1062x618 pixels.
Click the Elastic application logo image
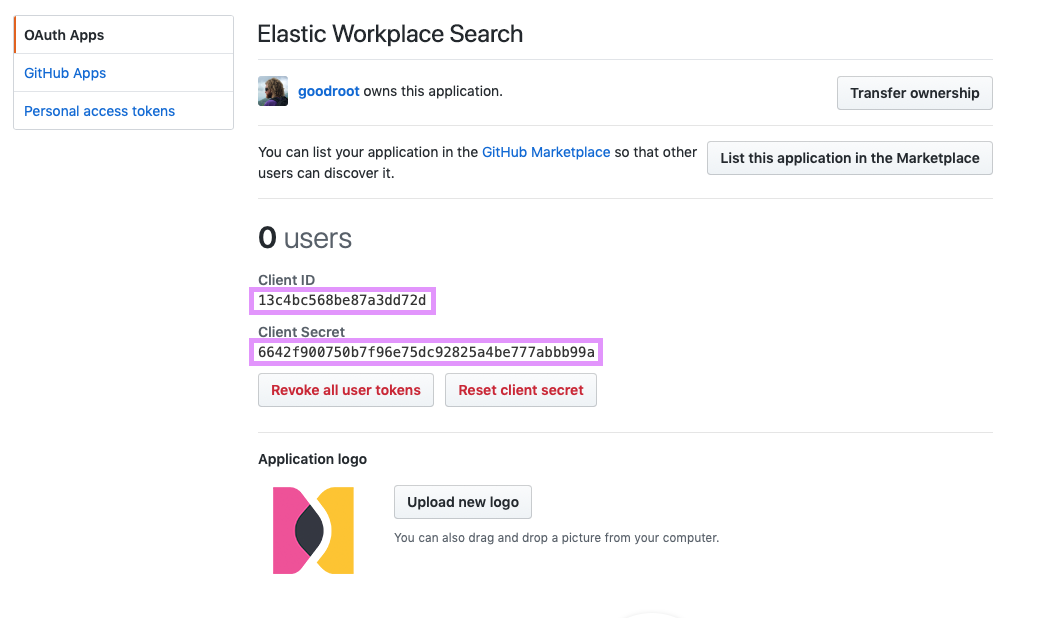pos(313,530)
